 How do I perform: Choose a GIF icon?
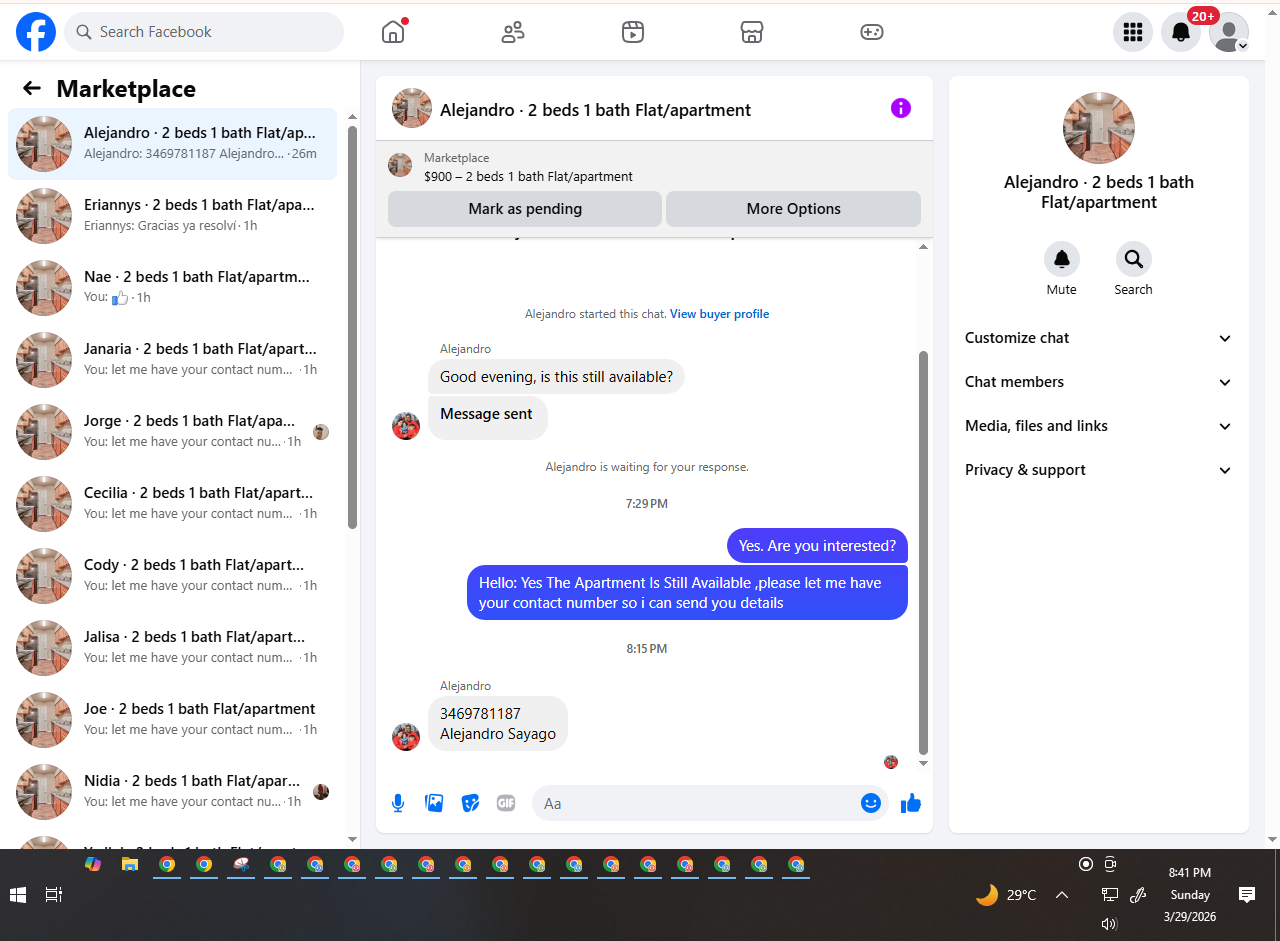pos(506,803)
